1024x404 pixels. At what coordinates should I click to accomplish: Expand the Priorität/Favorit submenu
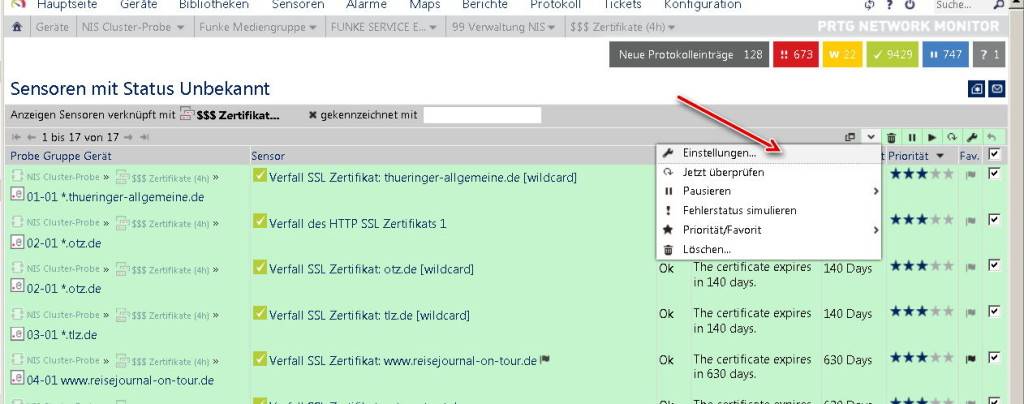click(875, 230)
